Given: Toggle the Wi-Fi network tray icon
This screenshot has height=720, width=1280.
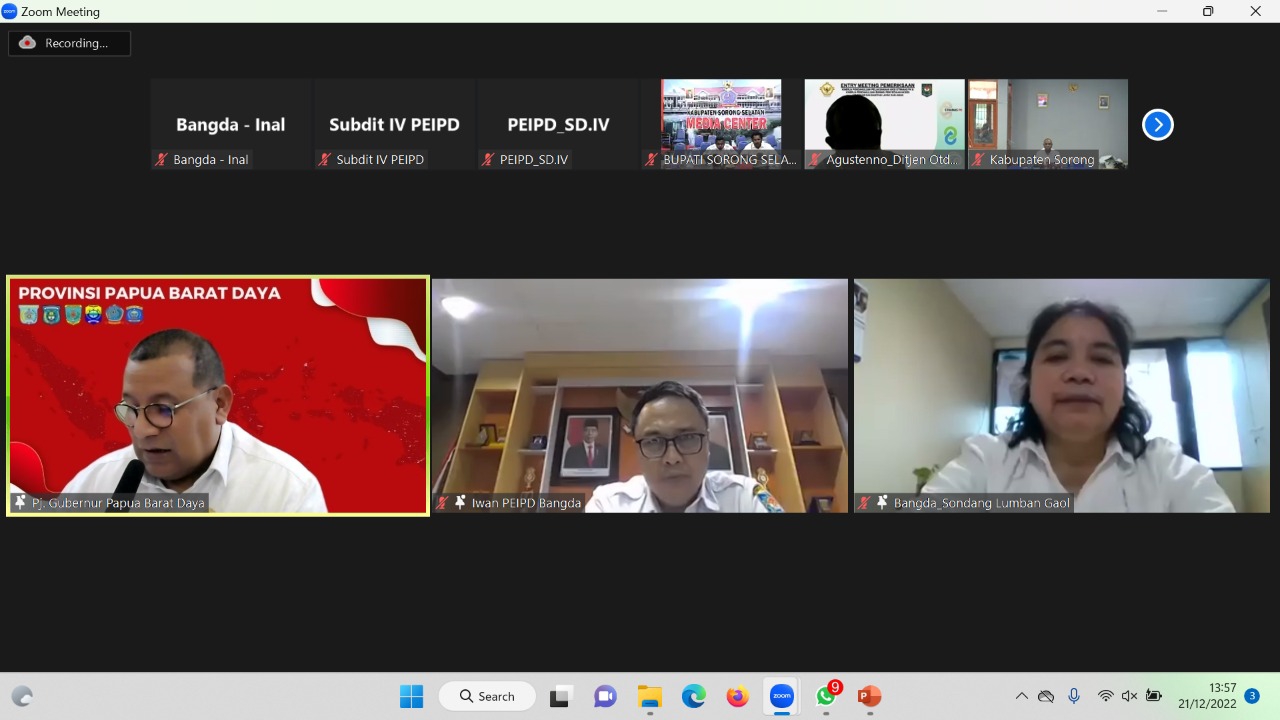Looking at the screenshot, I should pyautogui.click(x=1105, y=696).
